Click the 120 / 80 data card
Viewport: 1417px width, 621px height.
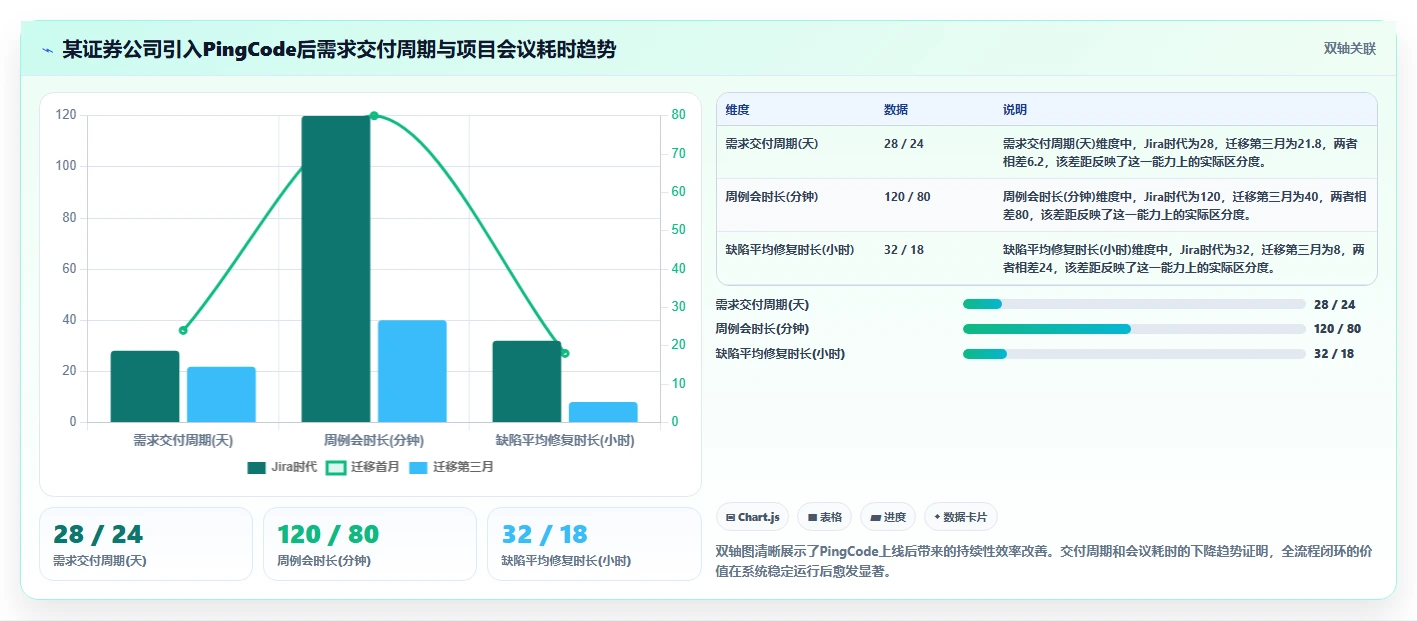click(x=370, y=544)
